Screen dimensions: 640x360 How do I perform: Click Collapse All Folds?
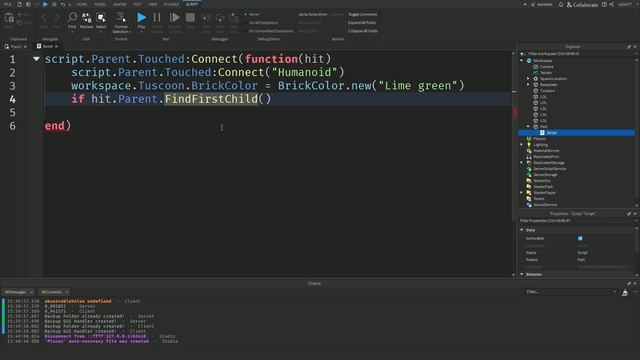tap(363, 31)
